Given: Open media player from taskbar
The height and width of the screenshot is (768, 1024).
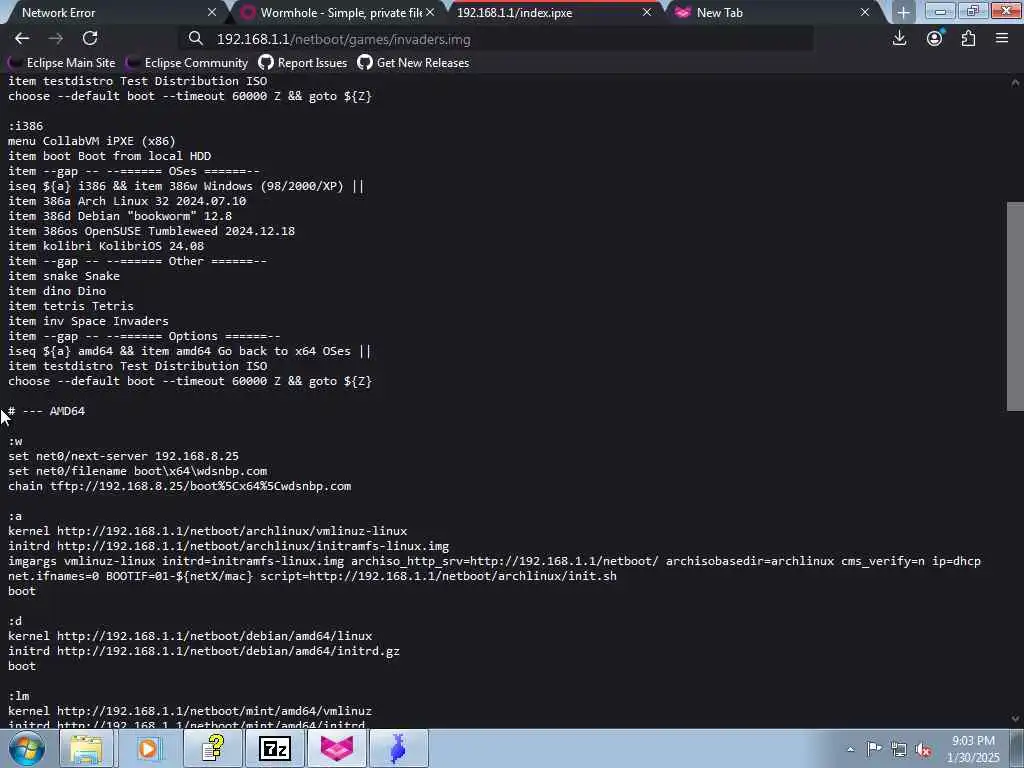Looking at the screenshot, I should click(148, 748).
